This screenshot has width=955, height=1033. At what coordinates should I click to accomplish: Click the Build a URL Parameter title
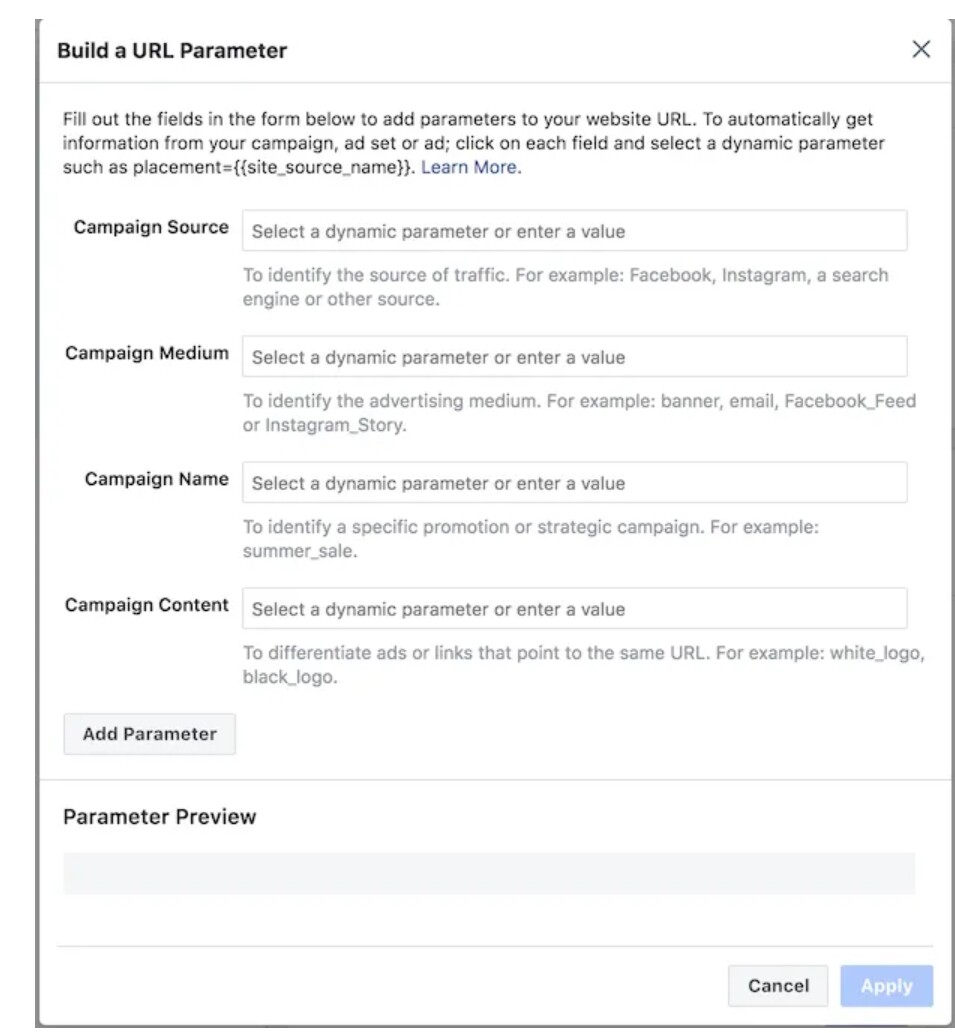coord(172,51)
